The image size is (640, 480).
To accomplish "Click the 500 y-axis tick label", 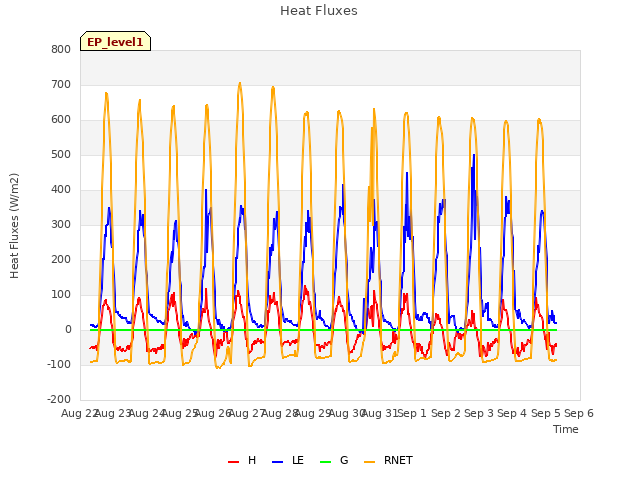I will [x=61, y=155].
